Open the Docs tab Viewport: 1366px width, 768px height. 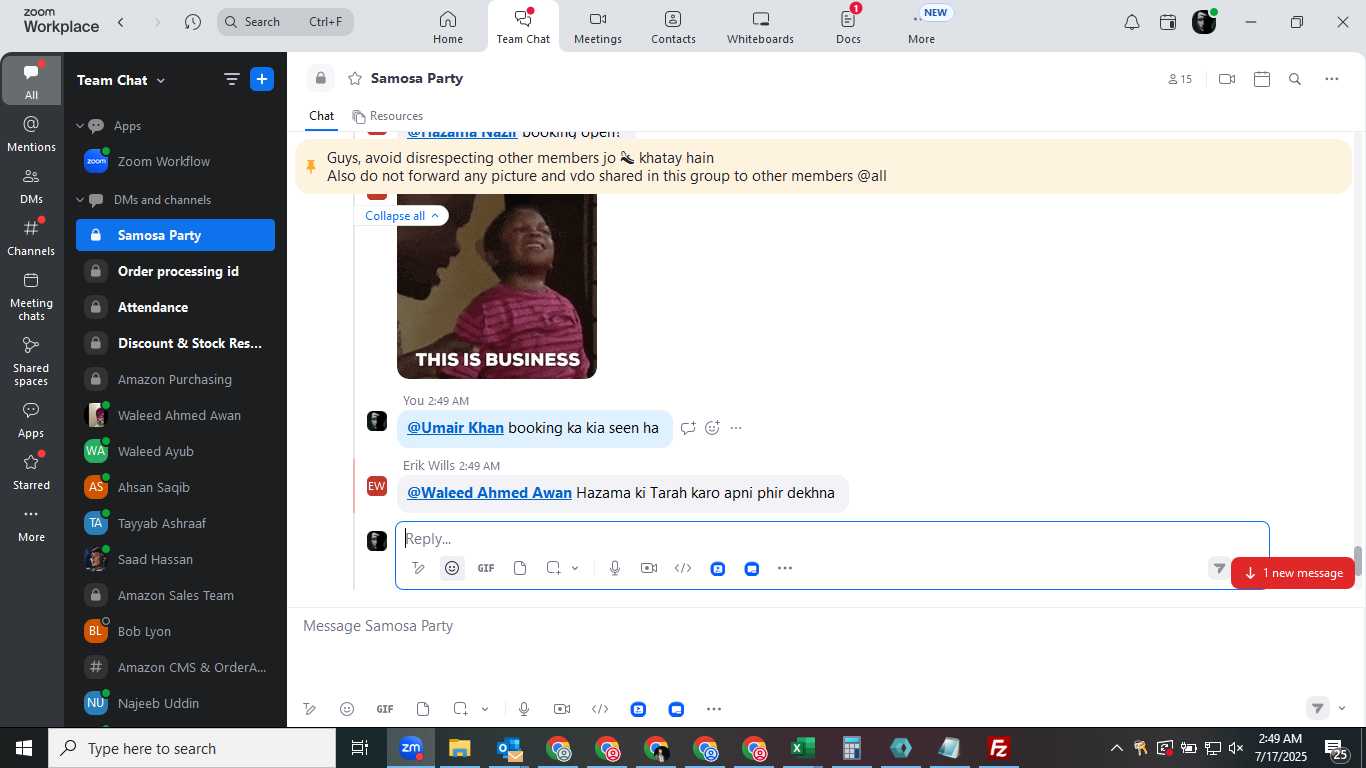[x=848, y=27]
